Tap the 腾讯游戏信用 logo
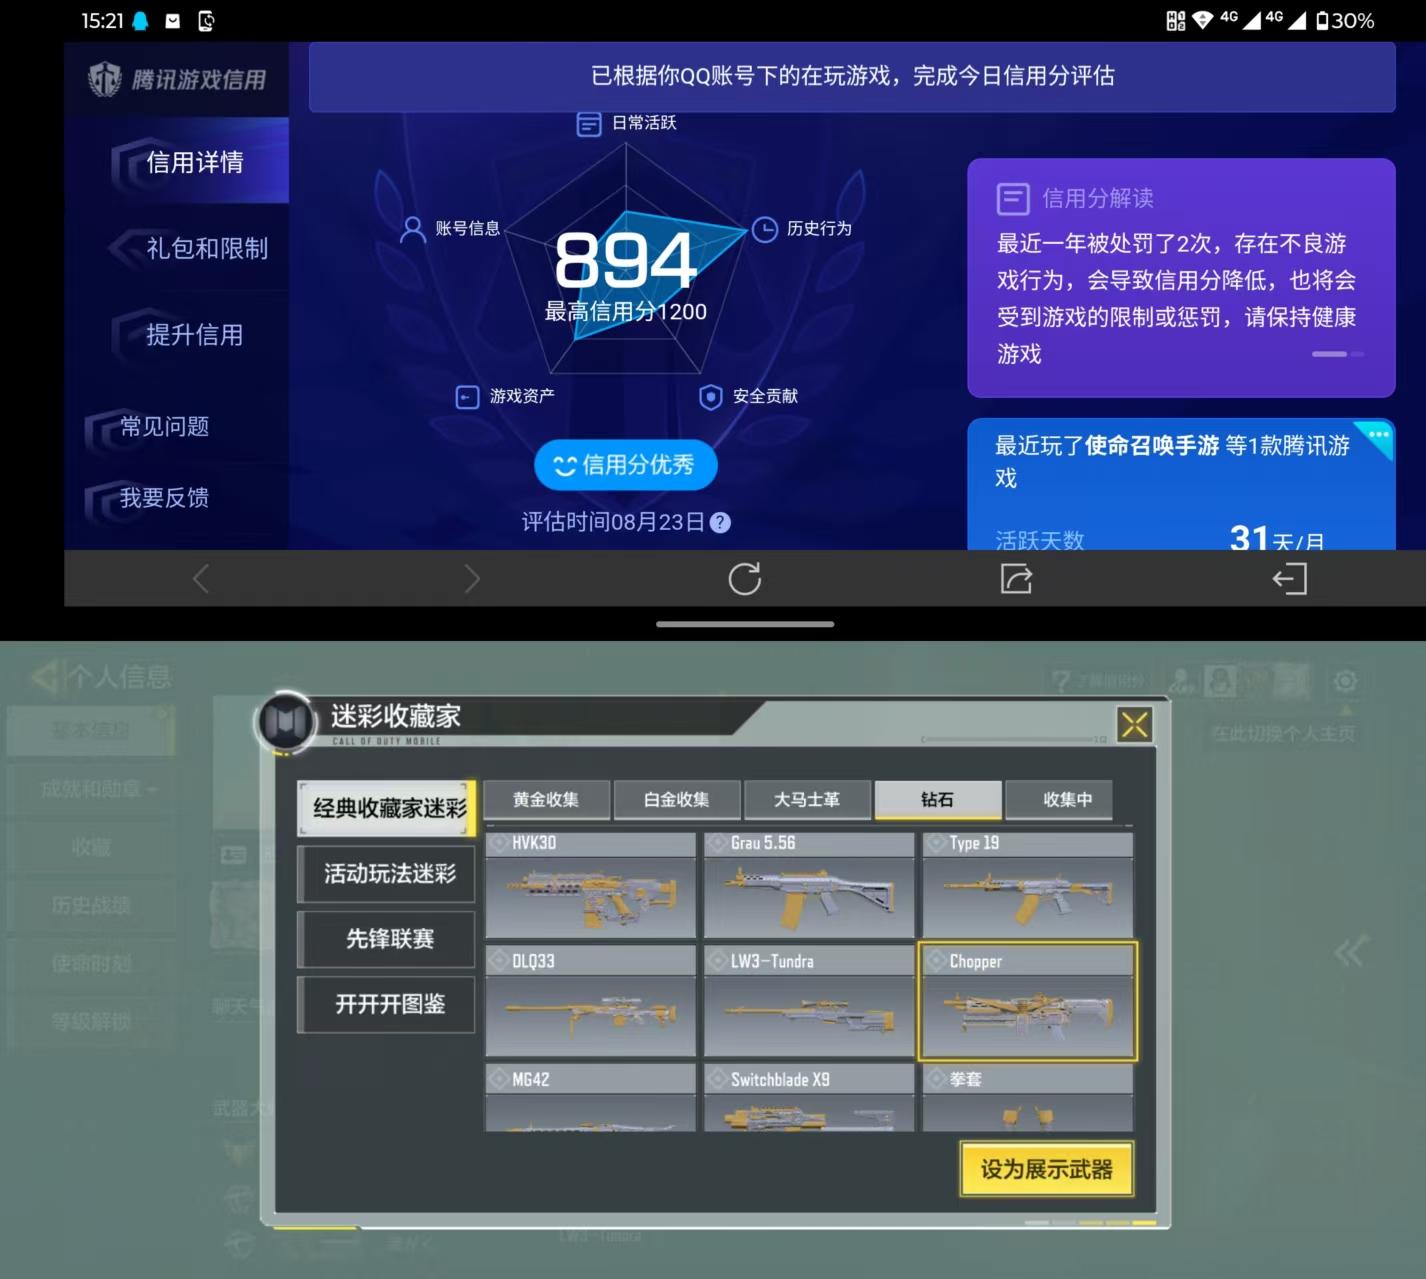 click(178, 79)
